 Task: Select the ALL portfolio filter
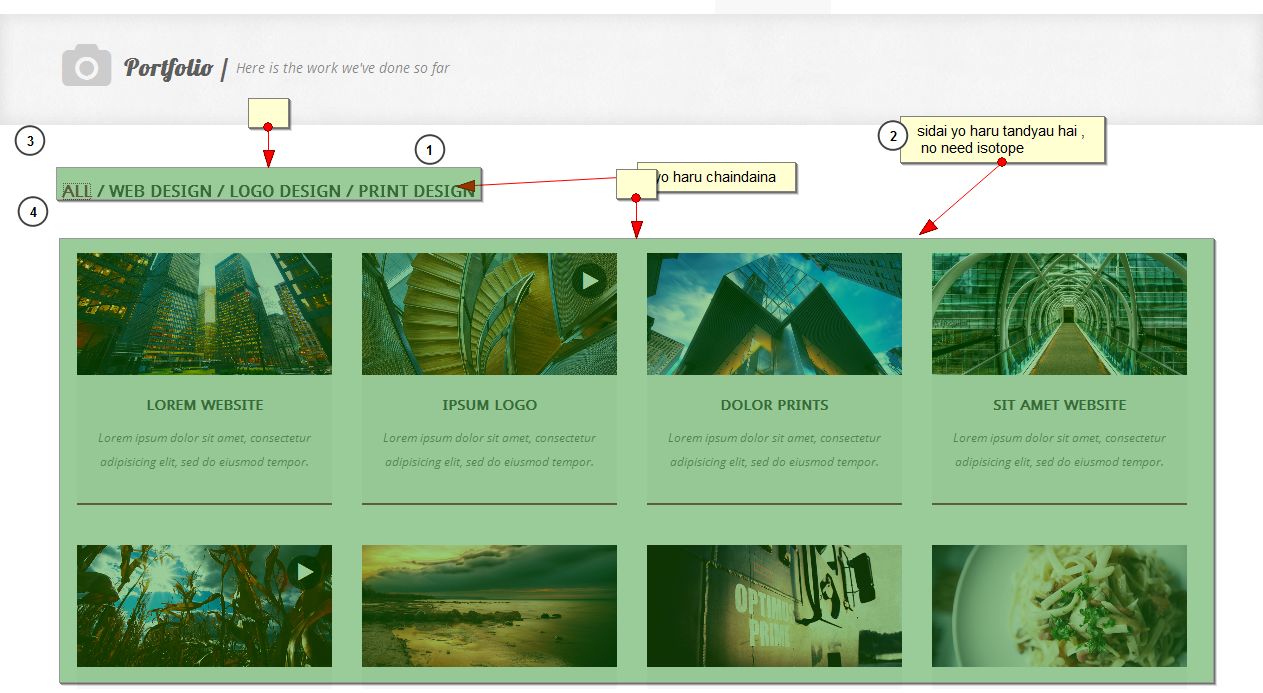[x=76, y=191]
